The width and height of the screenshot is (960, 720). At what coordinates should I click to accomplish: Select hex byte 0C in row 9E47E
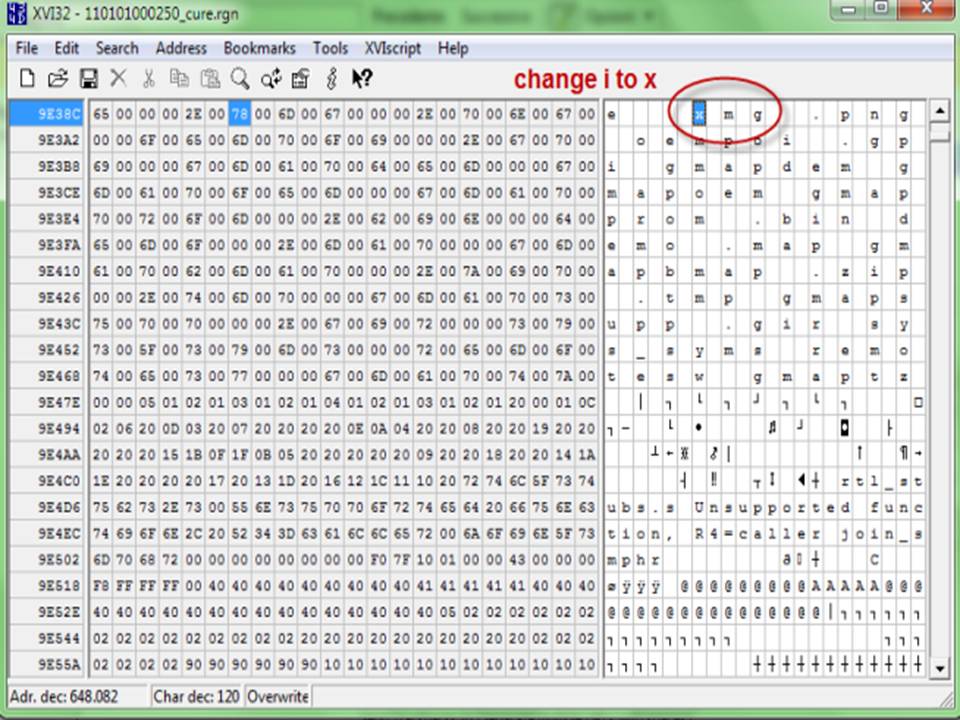point(587,402)
